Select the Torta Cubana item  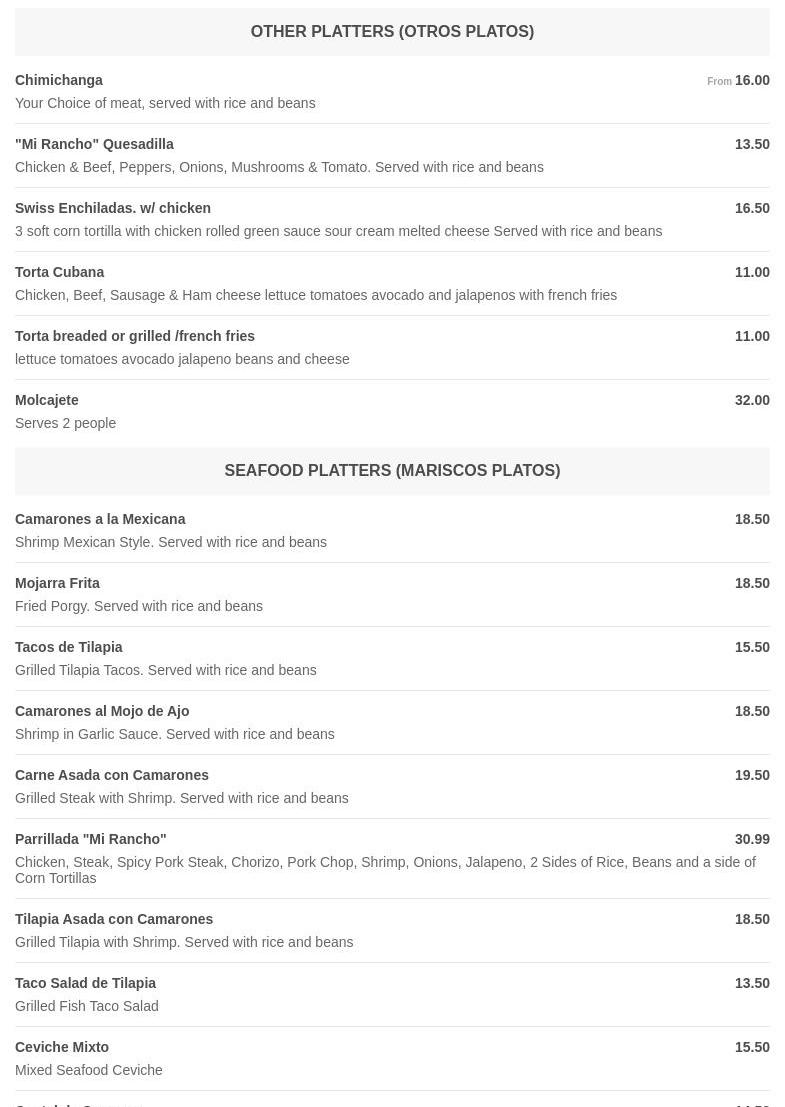60,272
